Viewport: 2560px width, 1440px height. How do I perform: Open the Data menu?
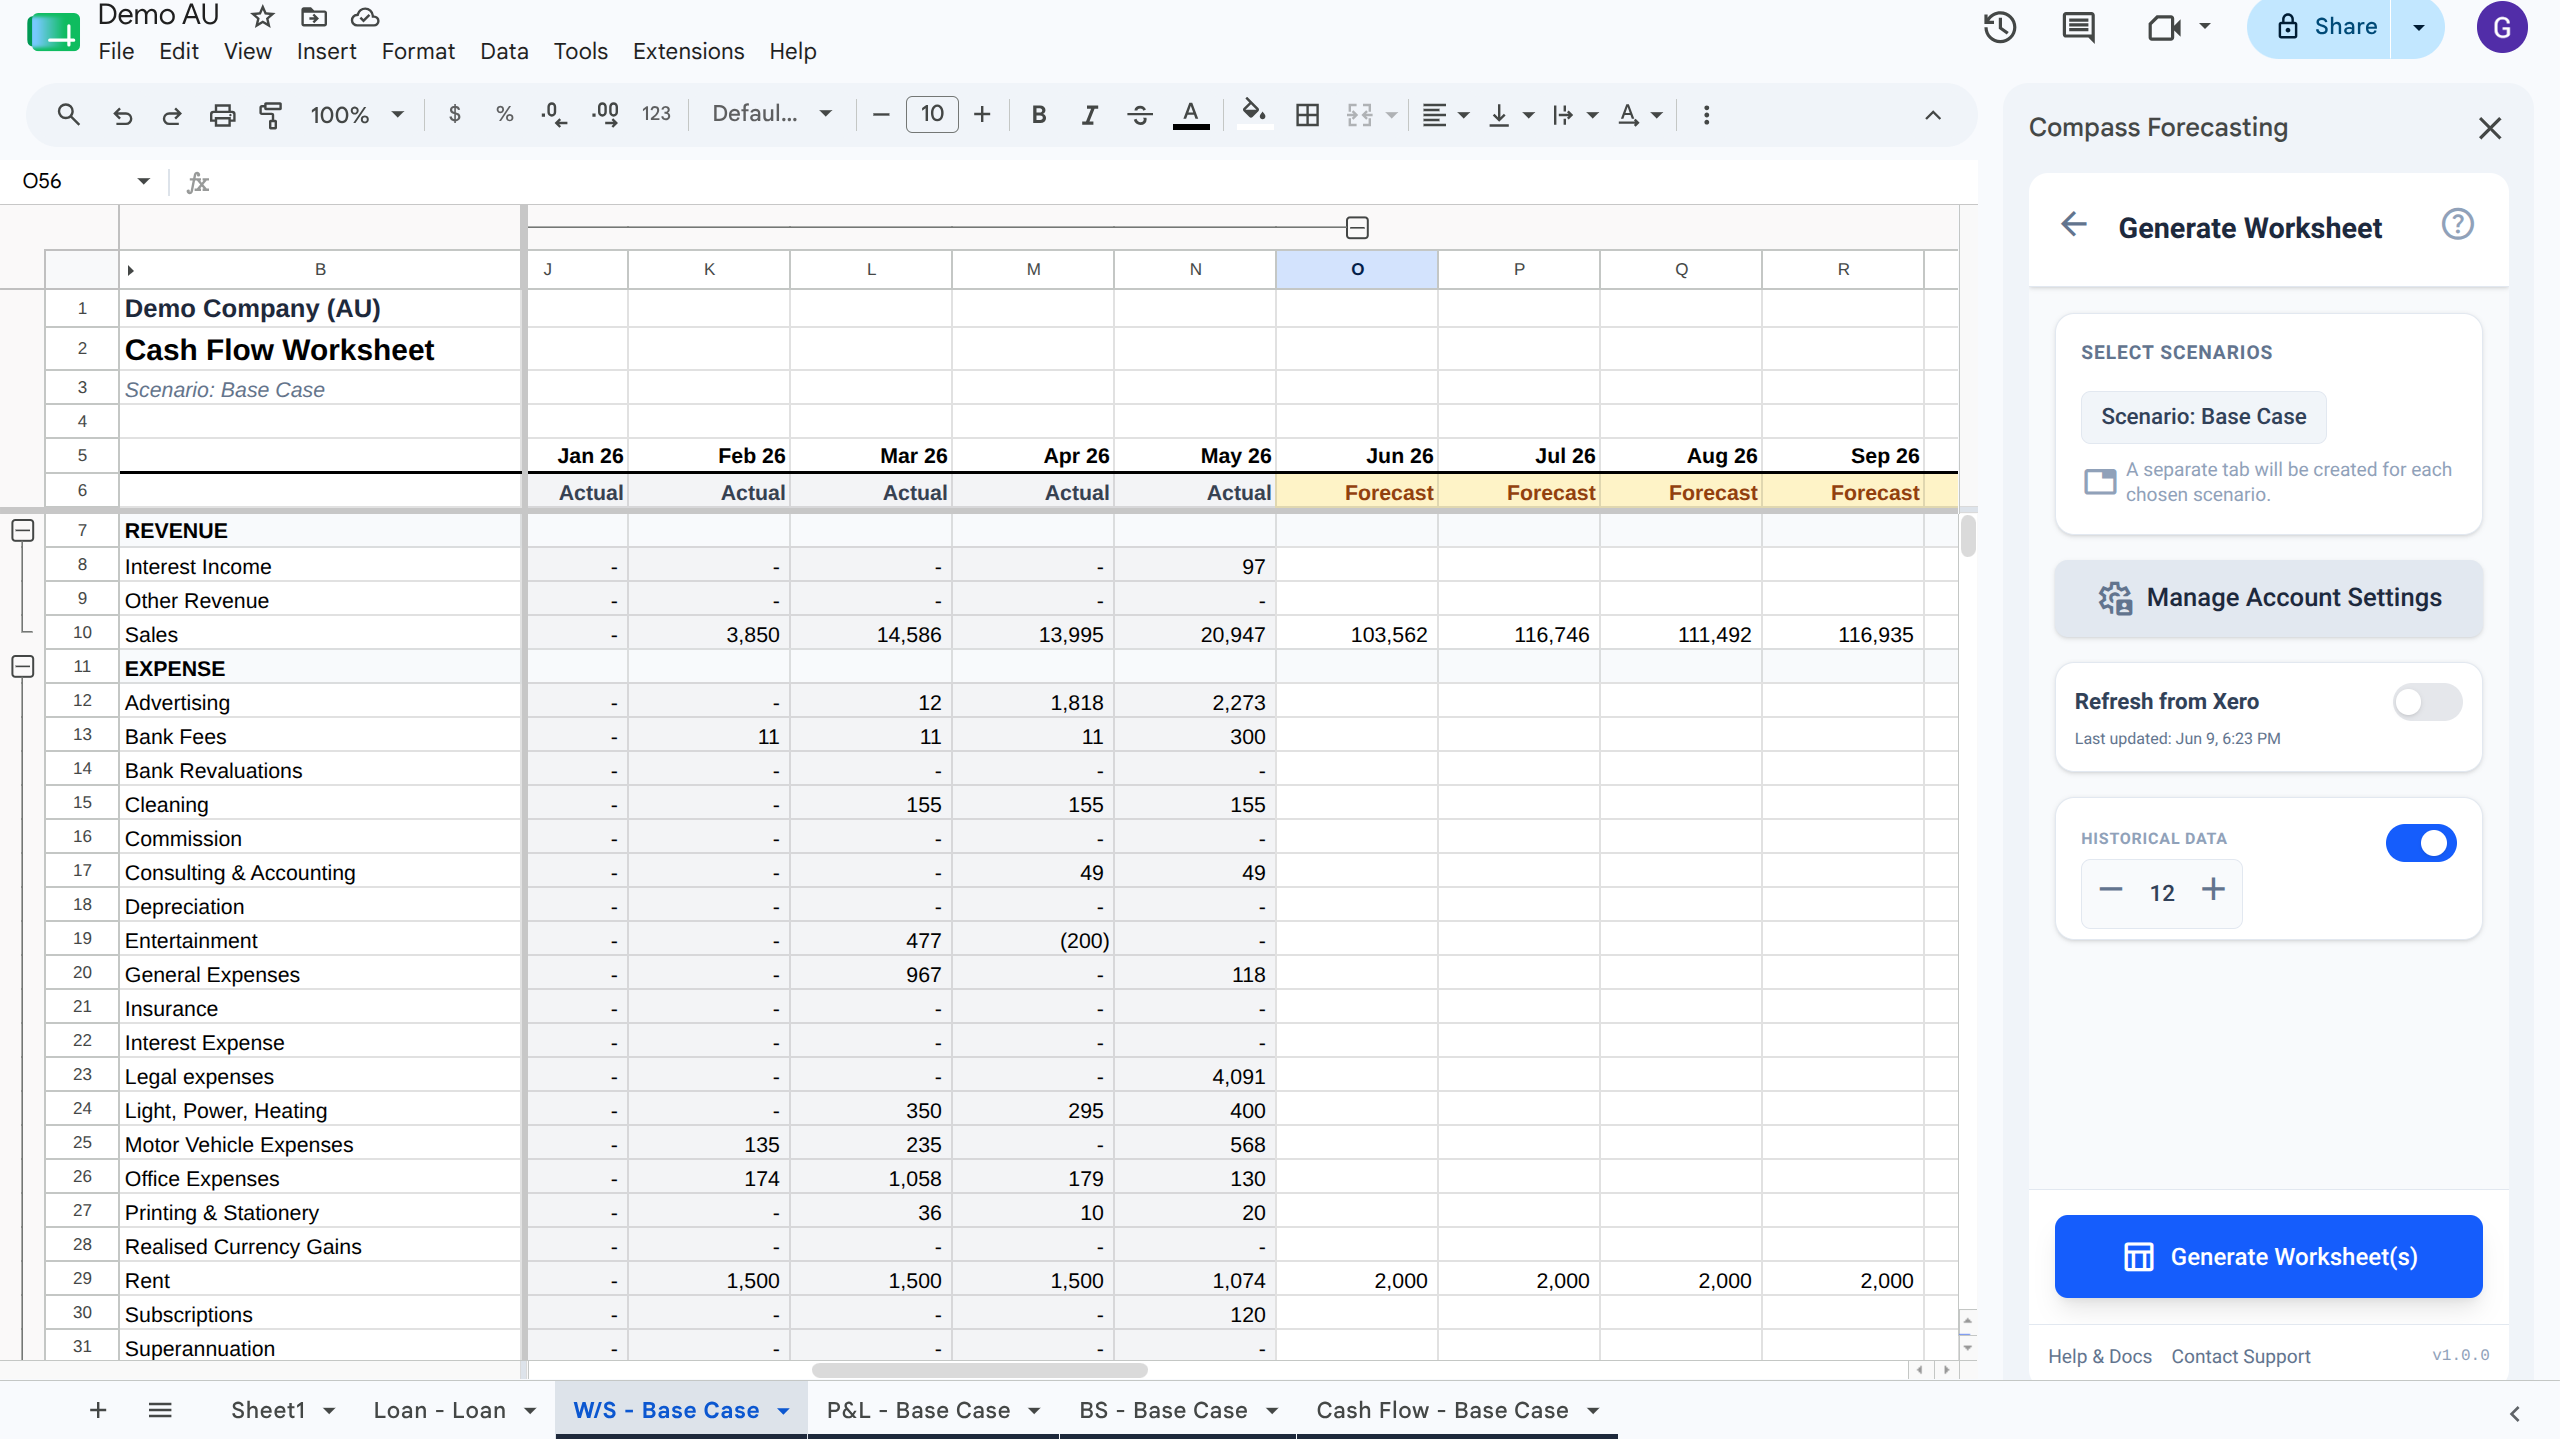point(504,51)
